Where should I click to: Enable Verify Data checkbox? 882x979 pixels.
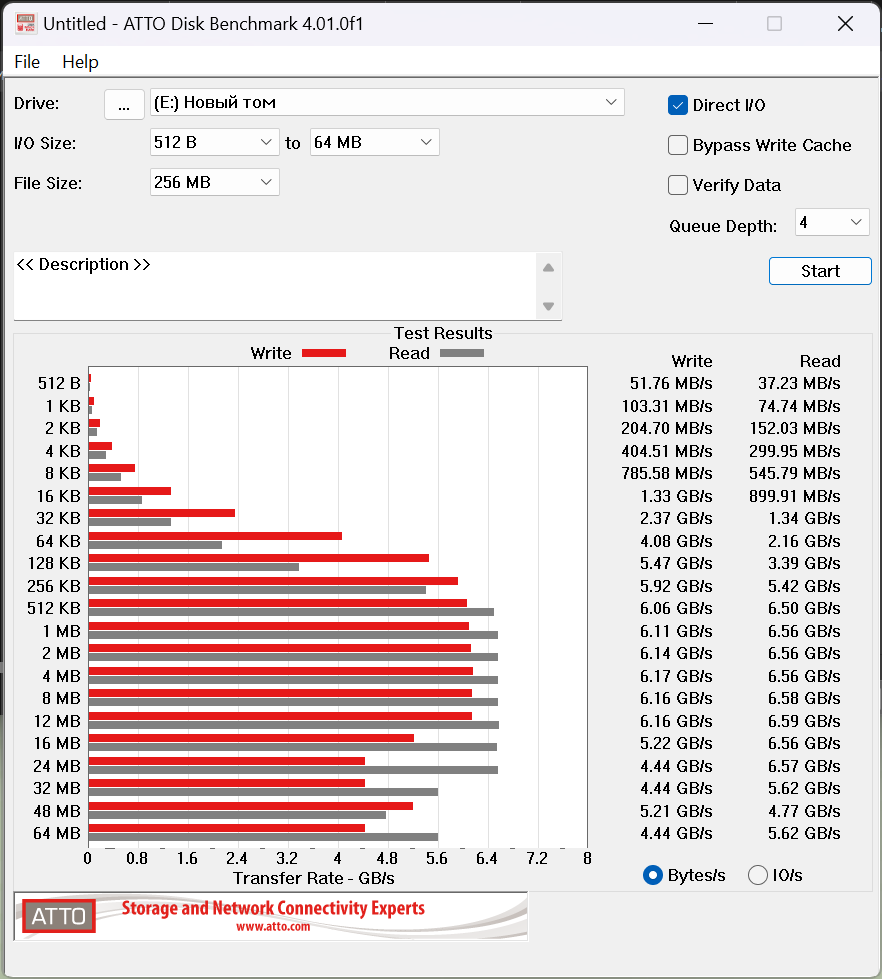click(x=678, y=185)
